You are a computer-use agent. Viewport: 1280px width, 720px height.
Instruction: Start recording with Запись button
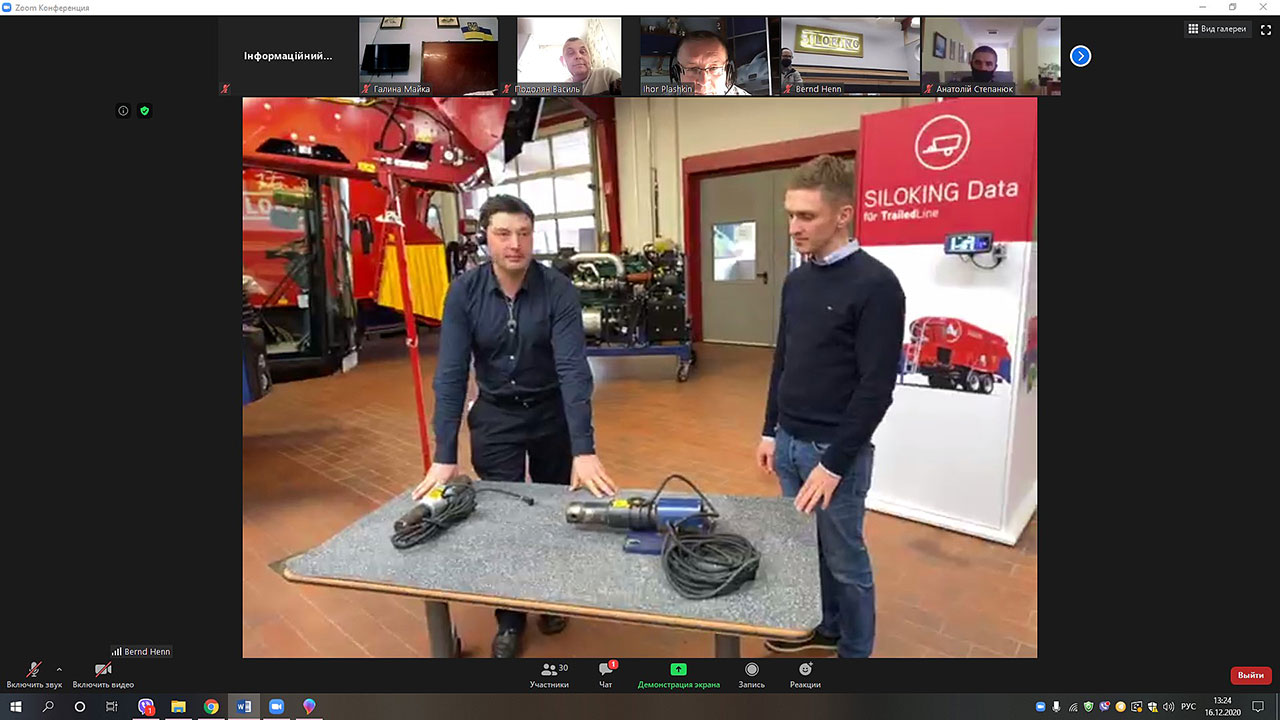coord(751,675)
